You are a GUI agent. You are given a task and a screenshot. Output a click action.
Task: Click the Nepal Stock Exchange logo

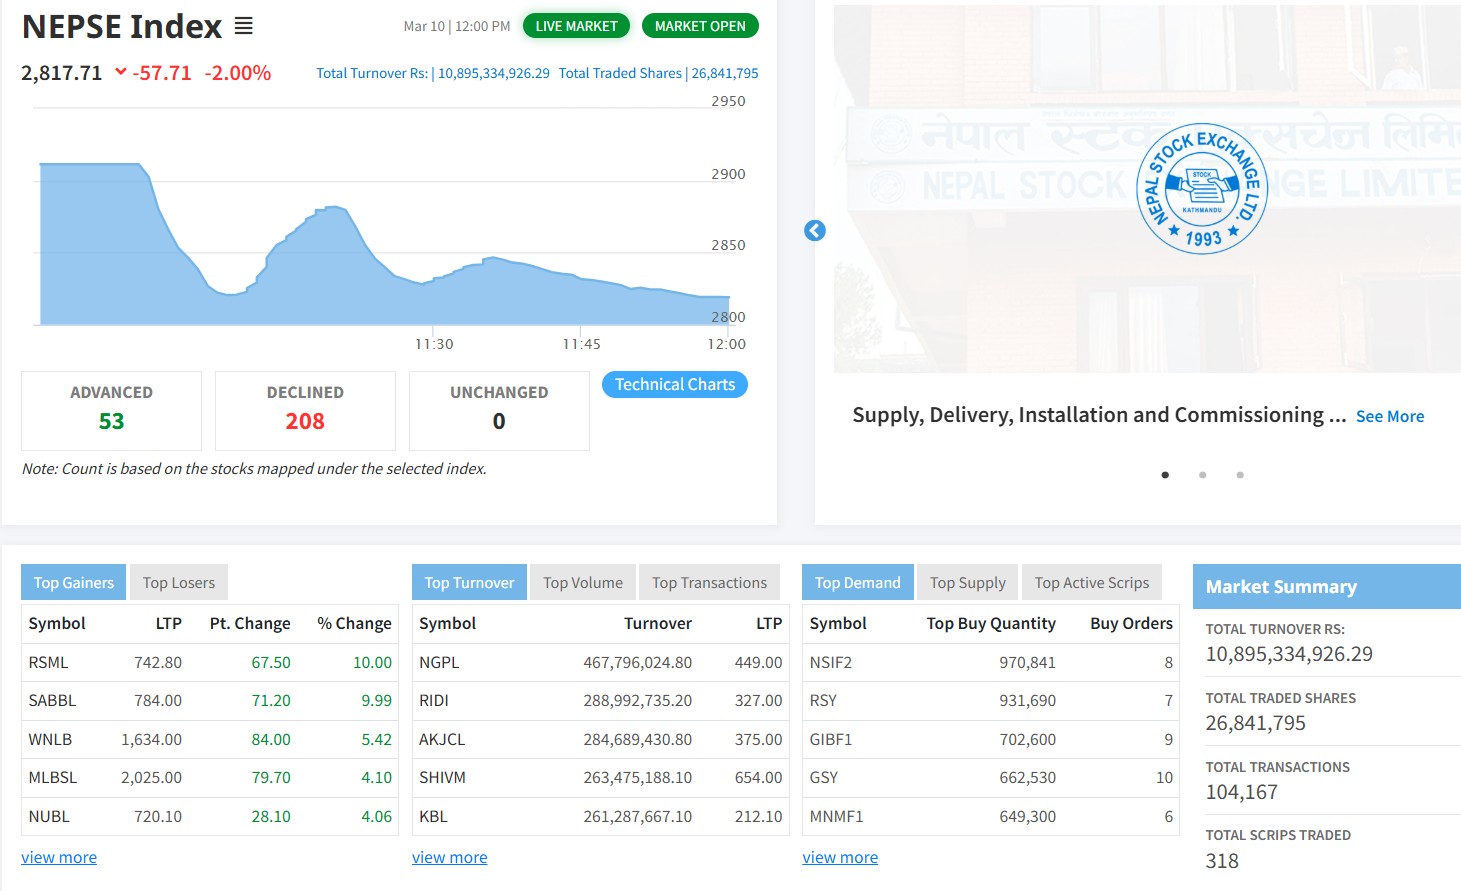click(1202, 189)
